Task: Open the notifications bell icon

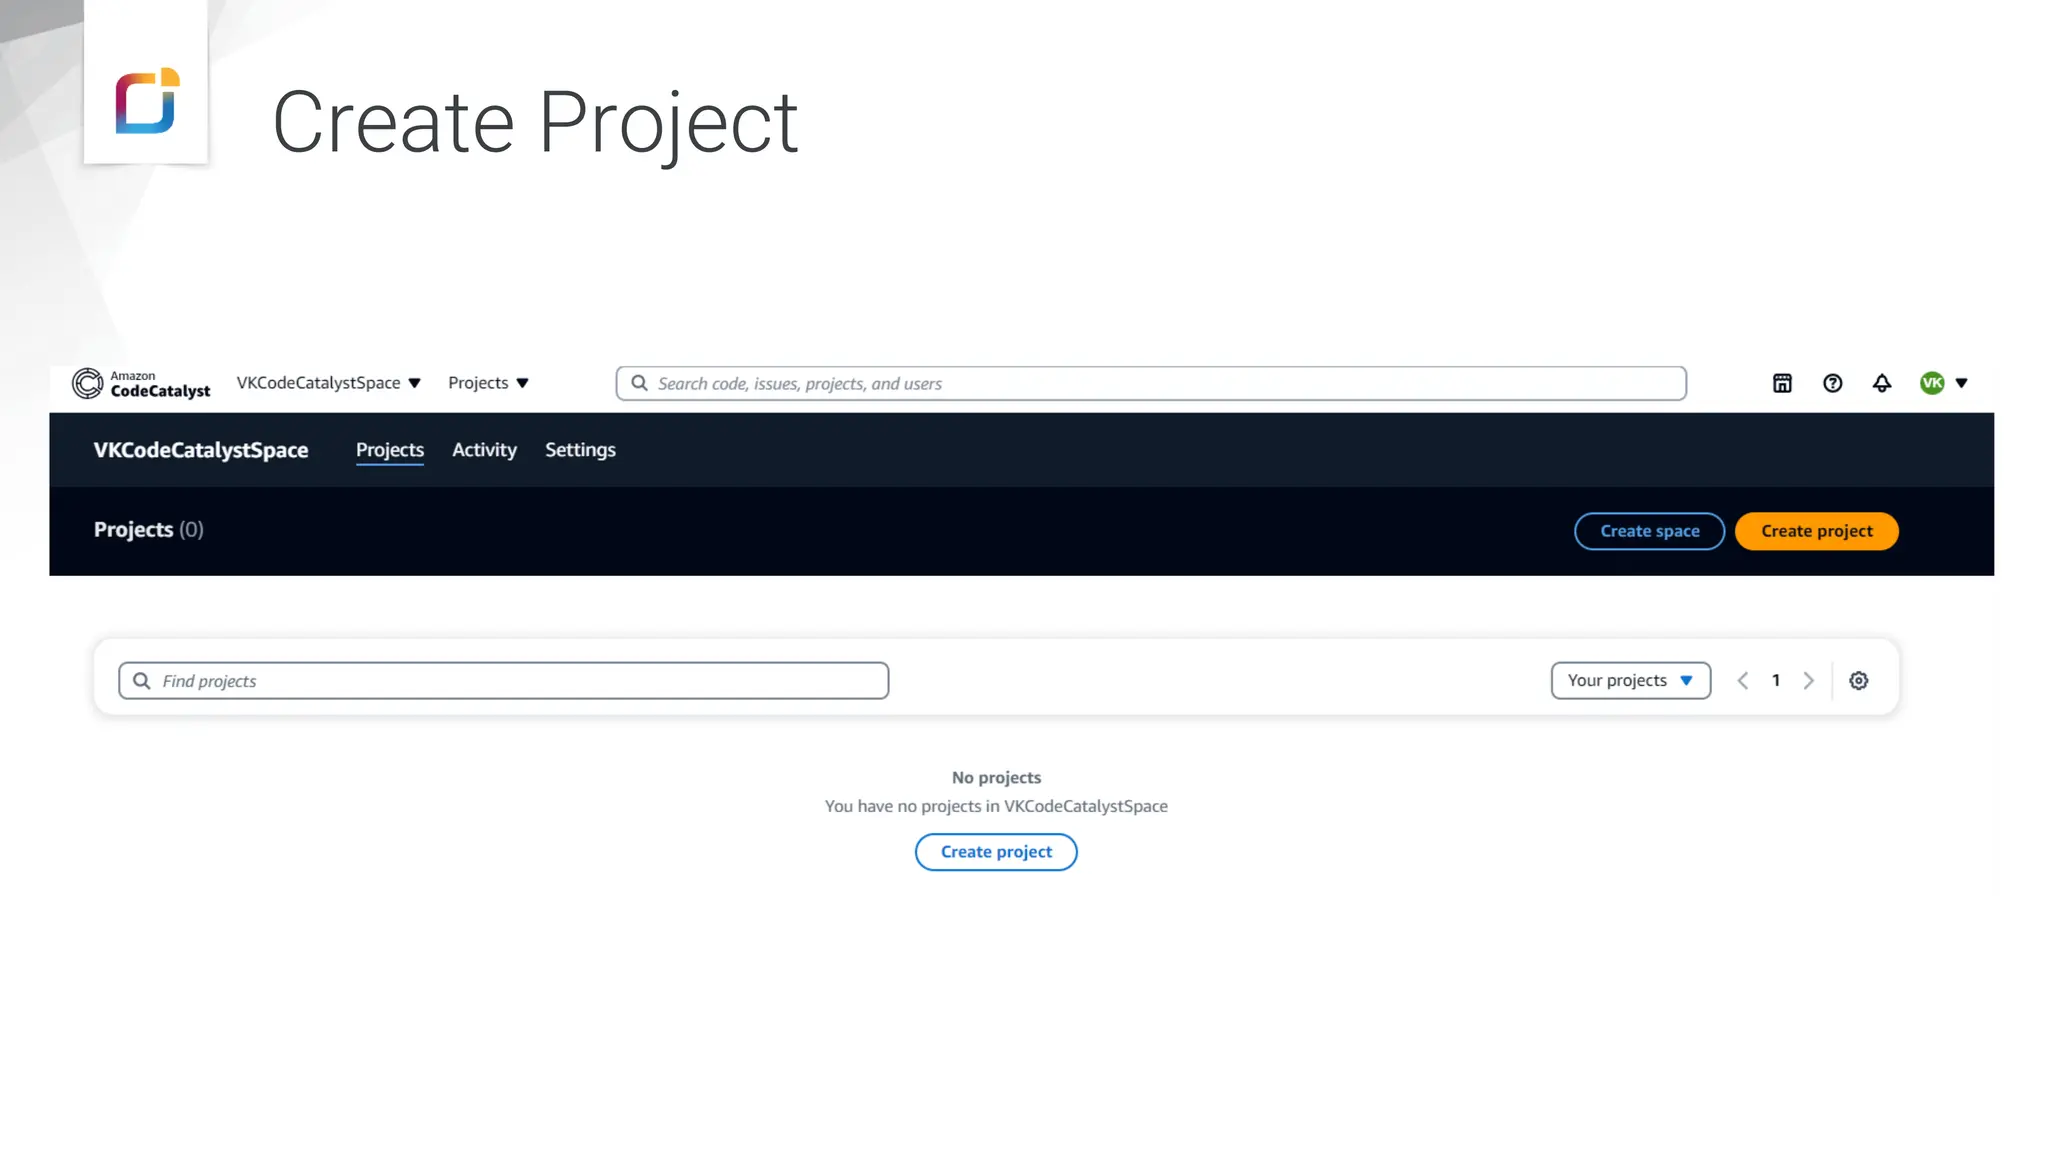Action: pyautogui.click(x=1882, y=383)
